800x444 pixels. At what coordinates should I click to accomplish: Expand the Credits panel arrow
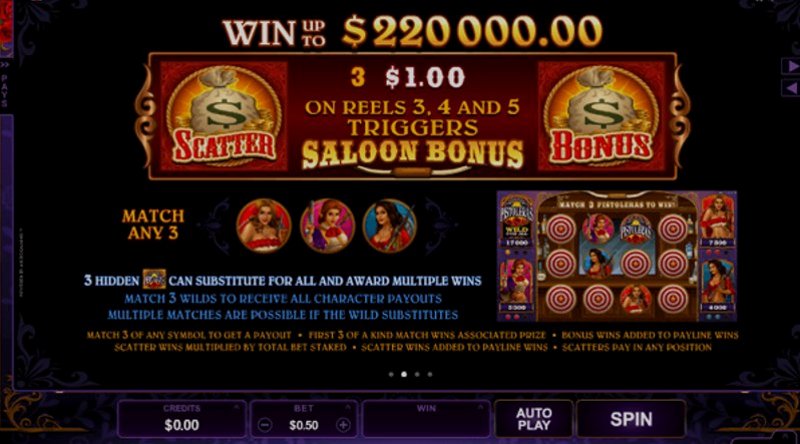pyautogui.click(x=236, y=407)
